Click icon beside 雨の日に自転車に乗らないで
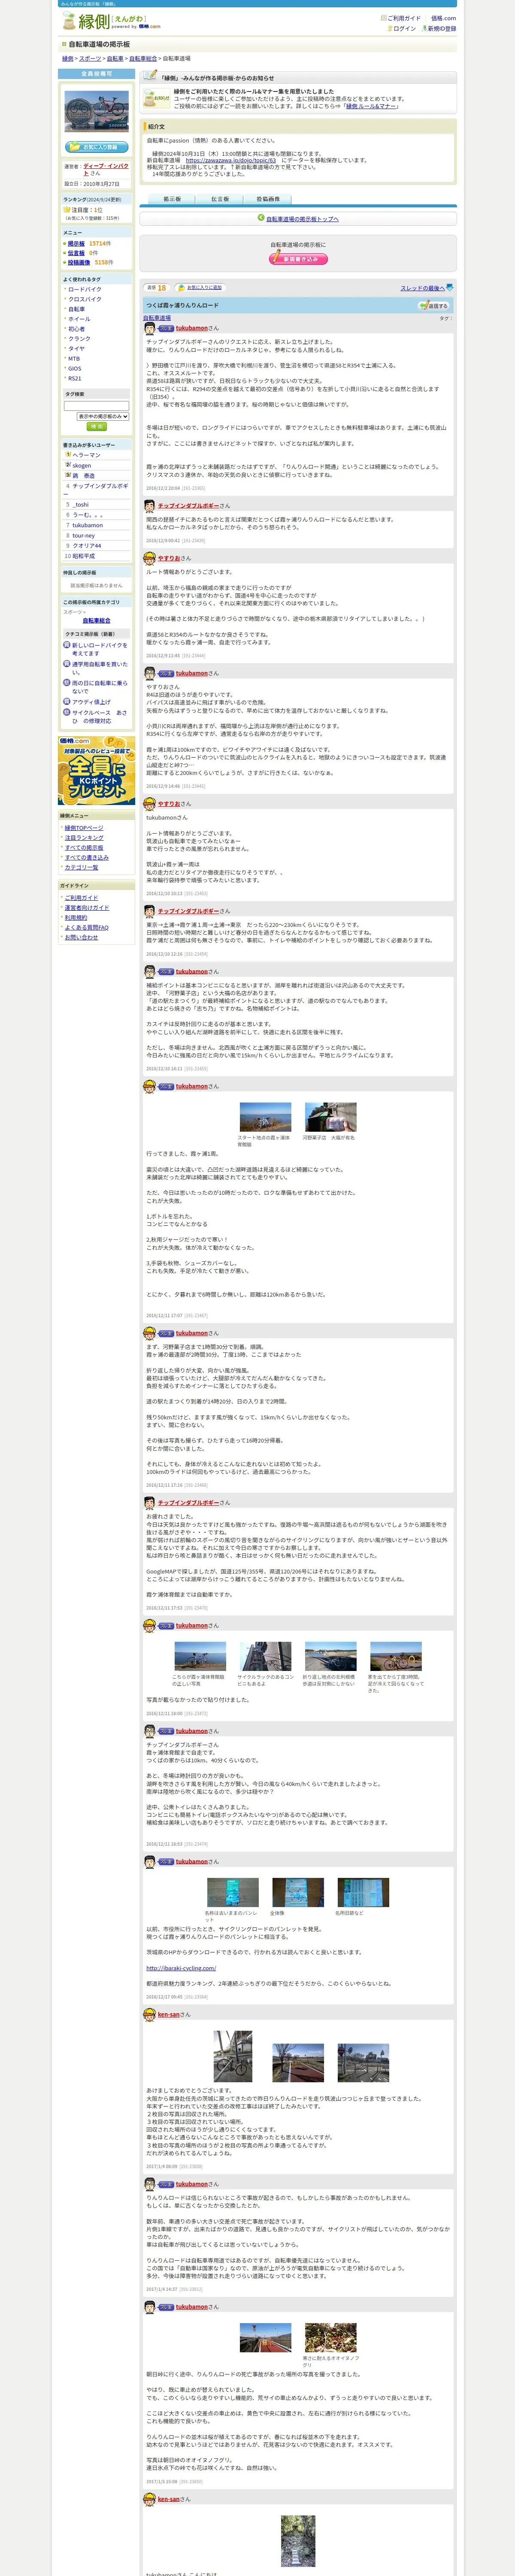The image size is (515, 2576). pos(67,683)
